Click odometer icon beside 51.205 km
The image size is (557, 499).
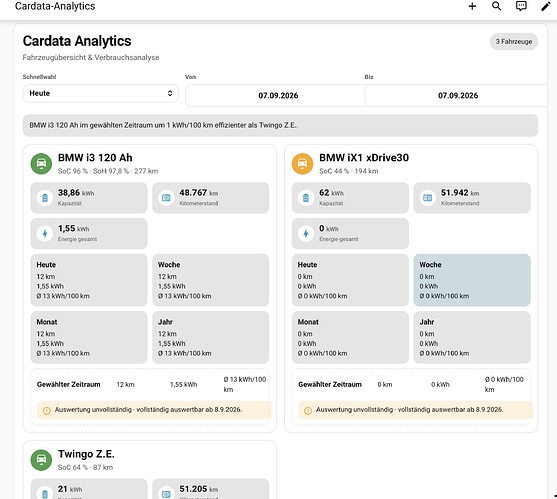(x=166, y=494)
